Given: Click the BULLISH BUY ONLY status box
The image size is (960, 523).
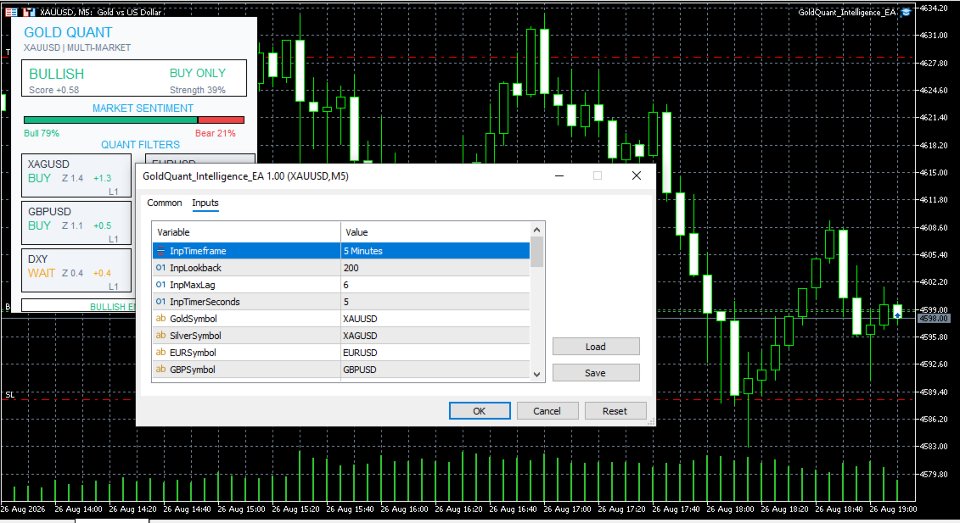Looking at the screenshot, I should [x=134, y=78].
